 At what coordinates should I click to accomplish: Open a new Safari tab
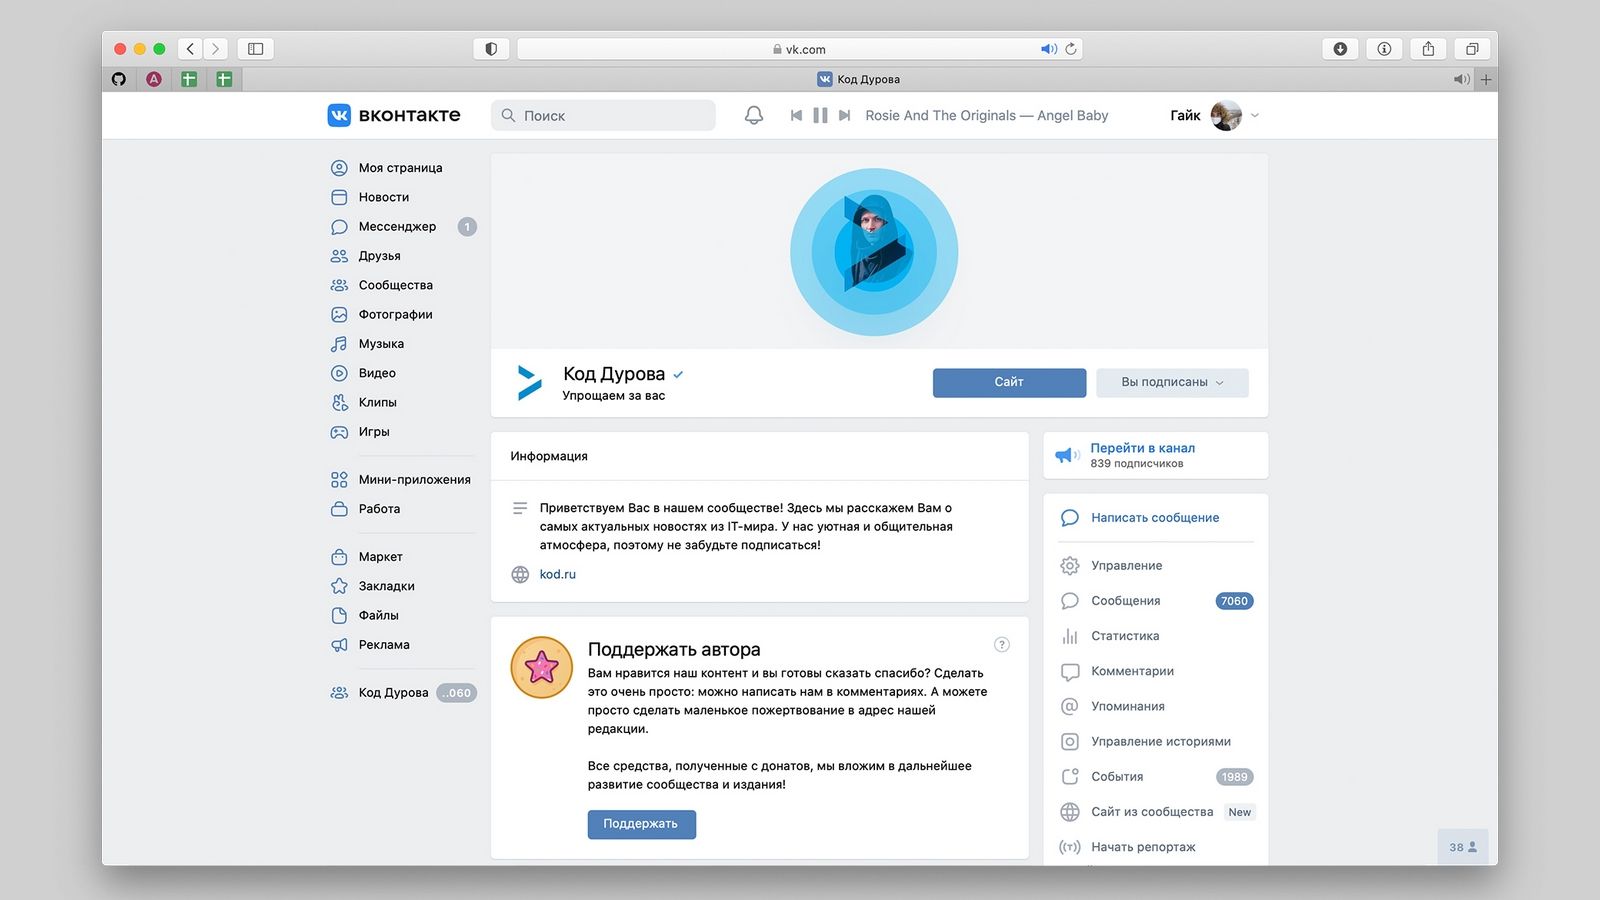(x=1486, y=79)
